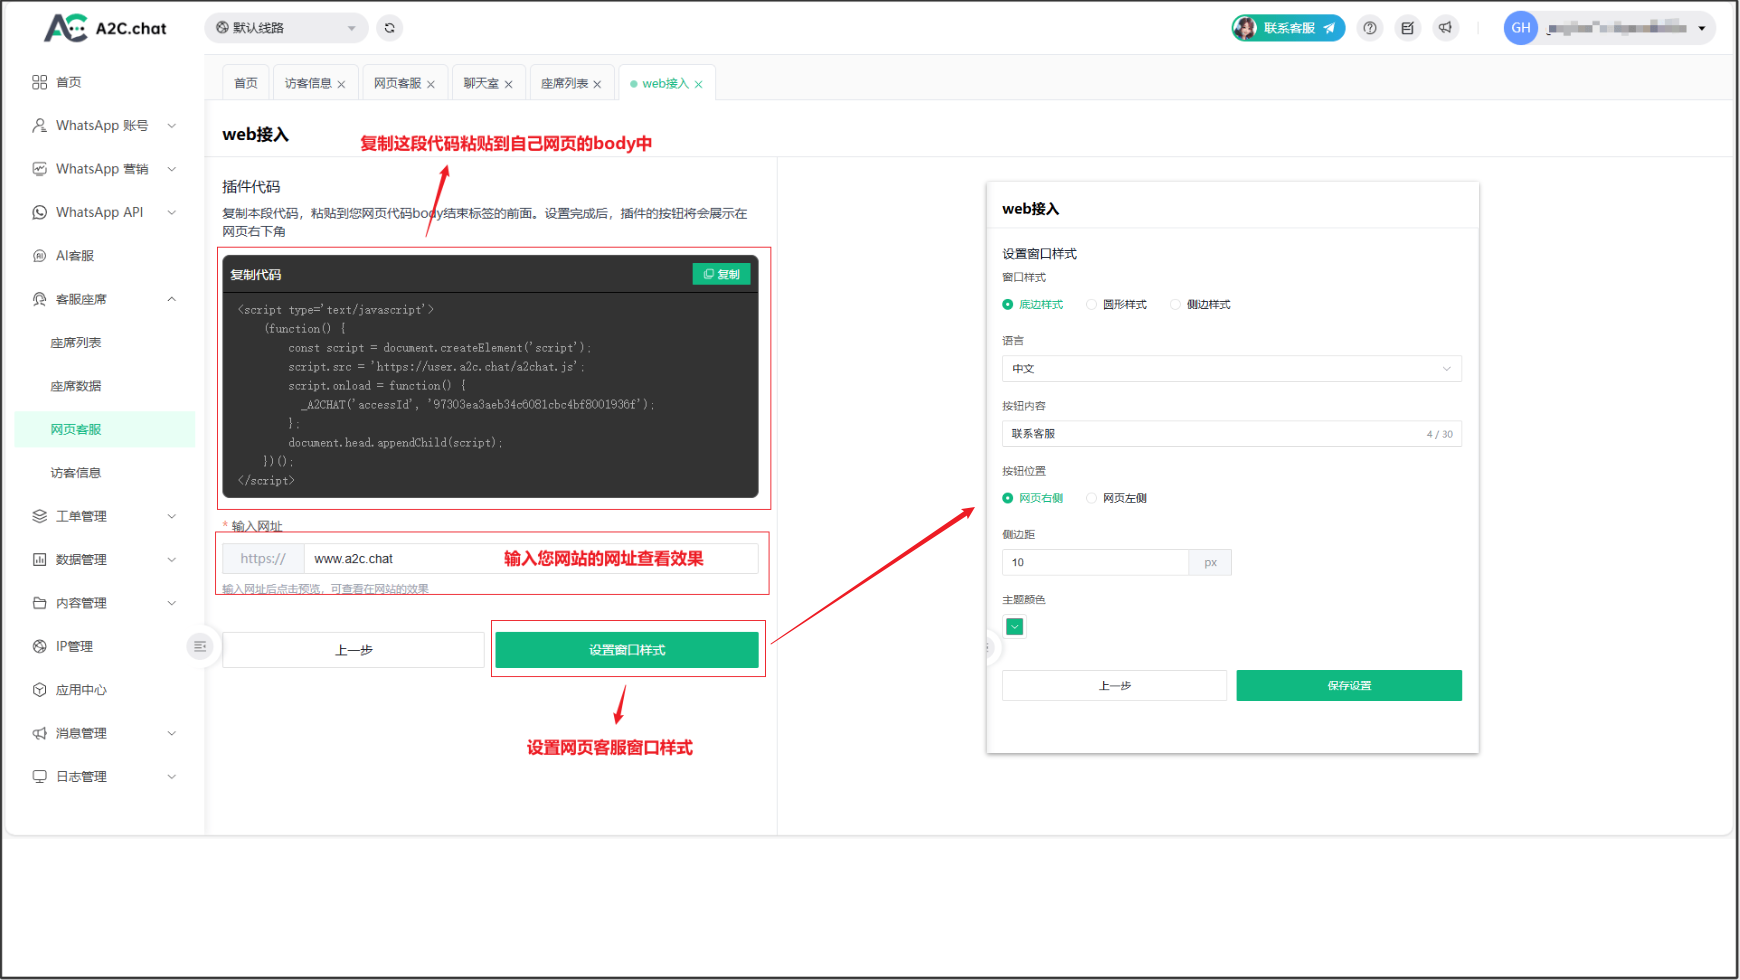Open the help question-mark icon
The width and height of the screenshot is (1740, 980).
tap(1370, 28)
